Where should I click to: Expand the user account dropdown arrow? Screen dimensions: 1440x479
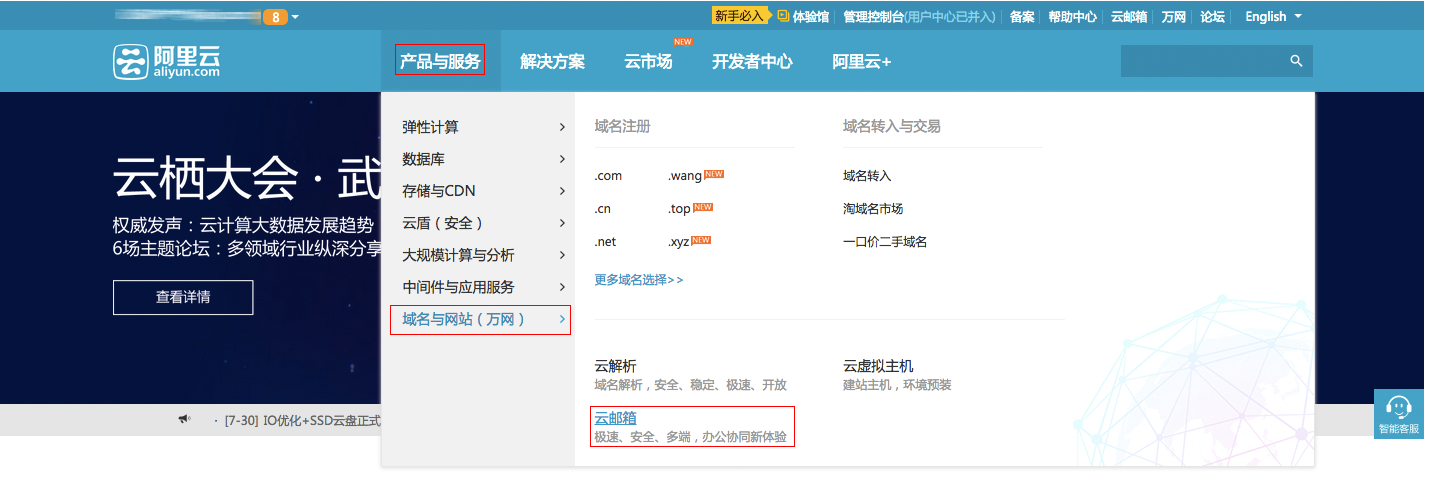click(x=296, y=17)
